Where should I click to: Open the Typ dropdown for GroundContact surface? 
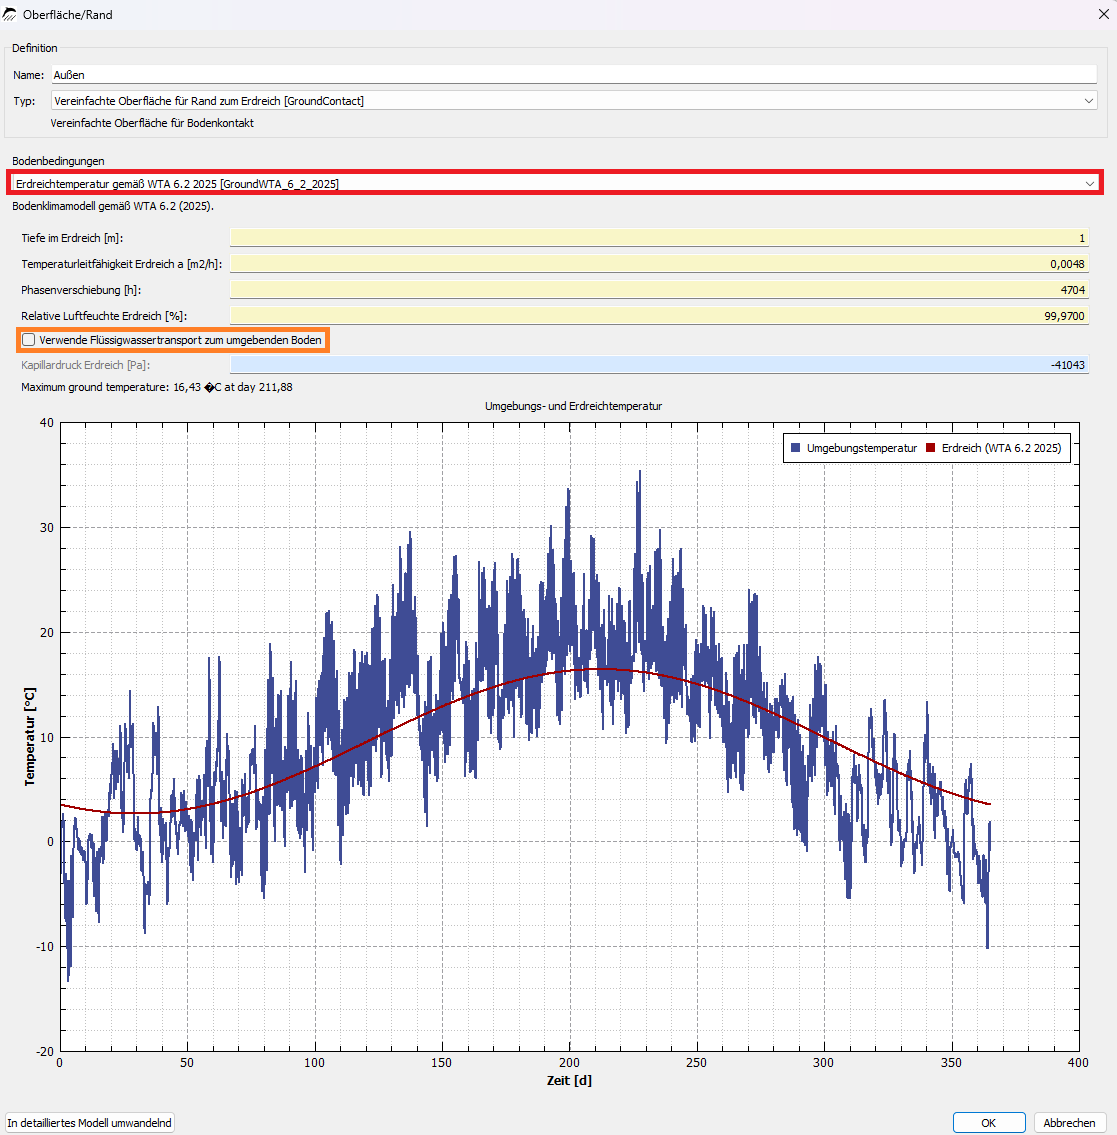[574, 101]
